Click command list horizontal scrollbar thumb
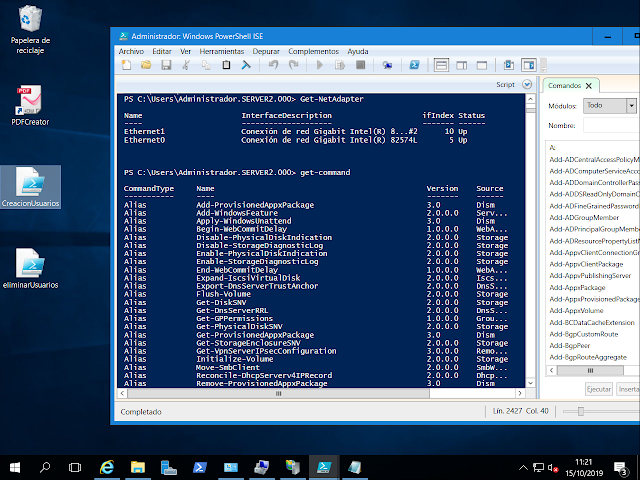This screenshot has height=480, width=640. 590,371
